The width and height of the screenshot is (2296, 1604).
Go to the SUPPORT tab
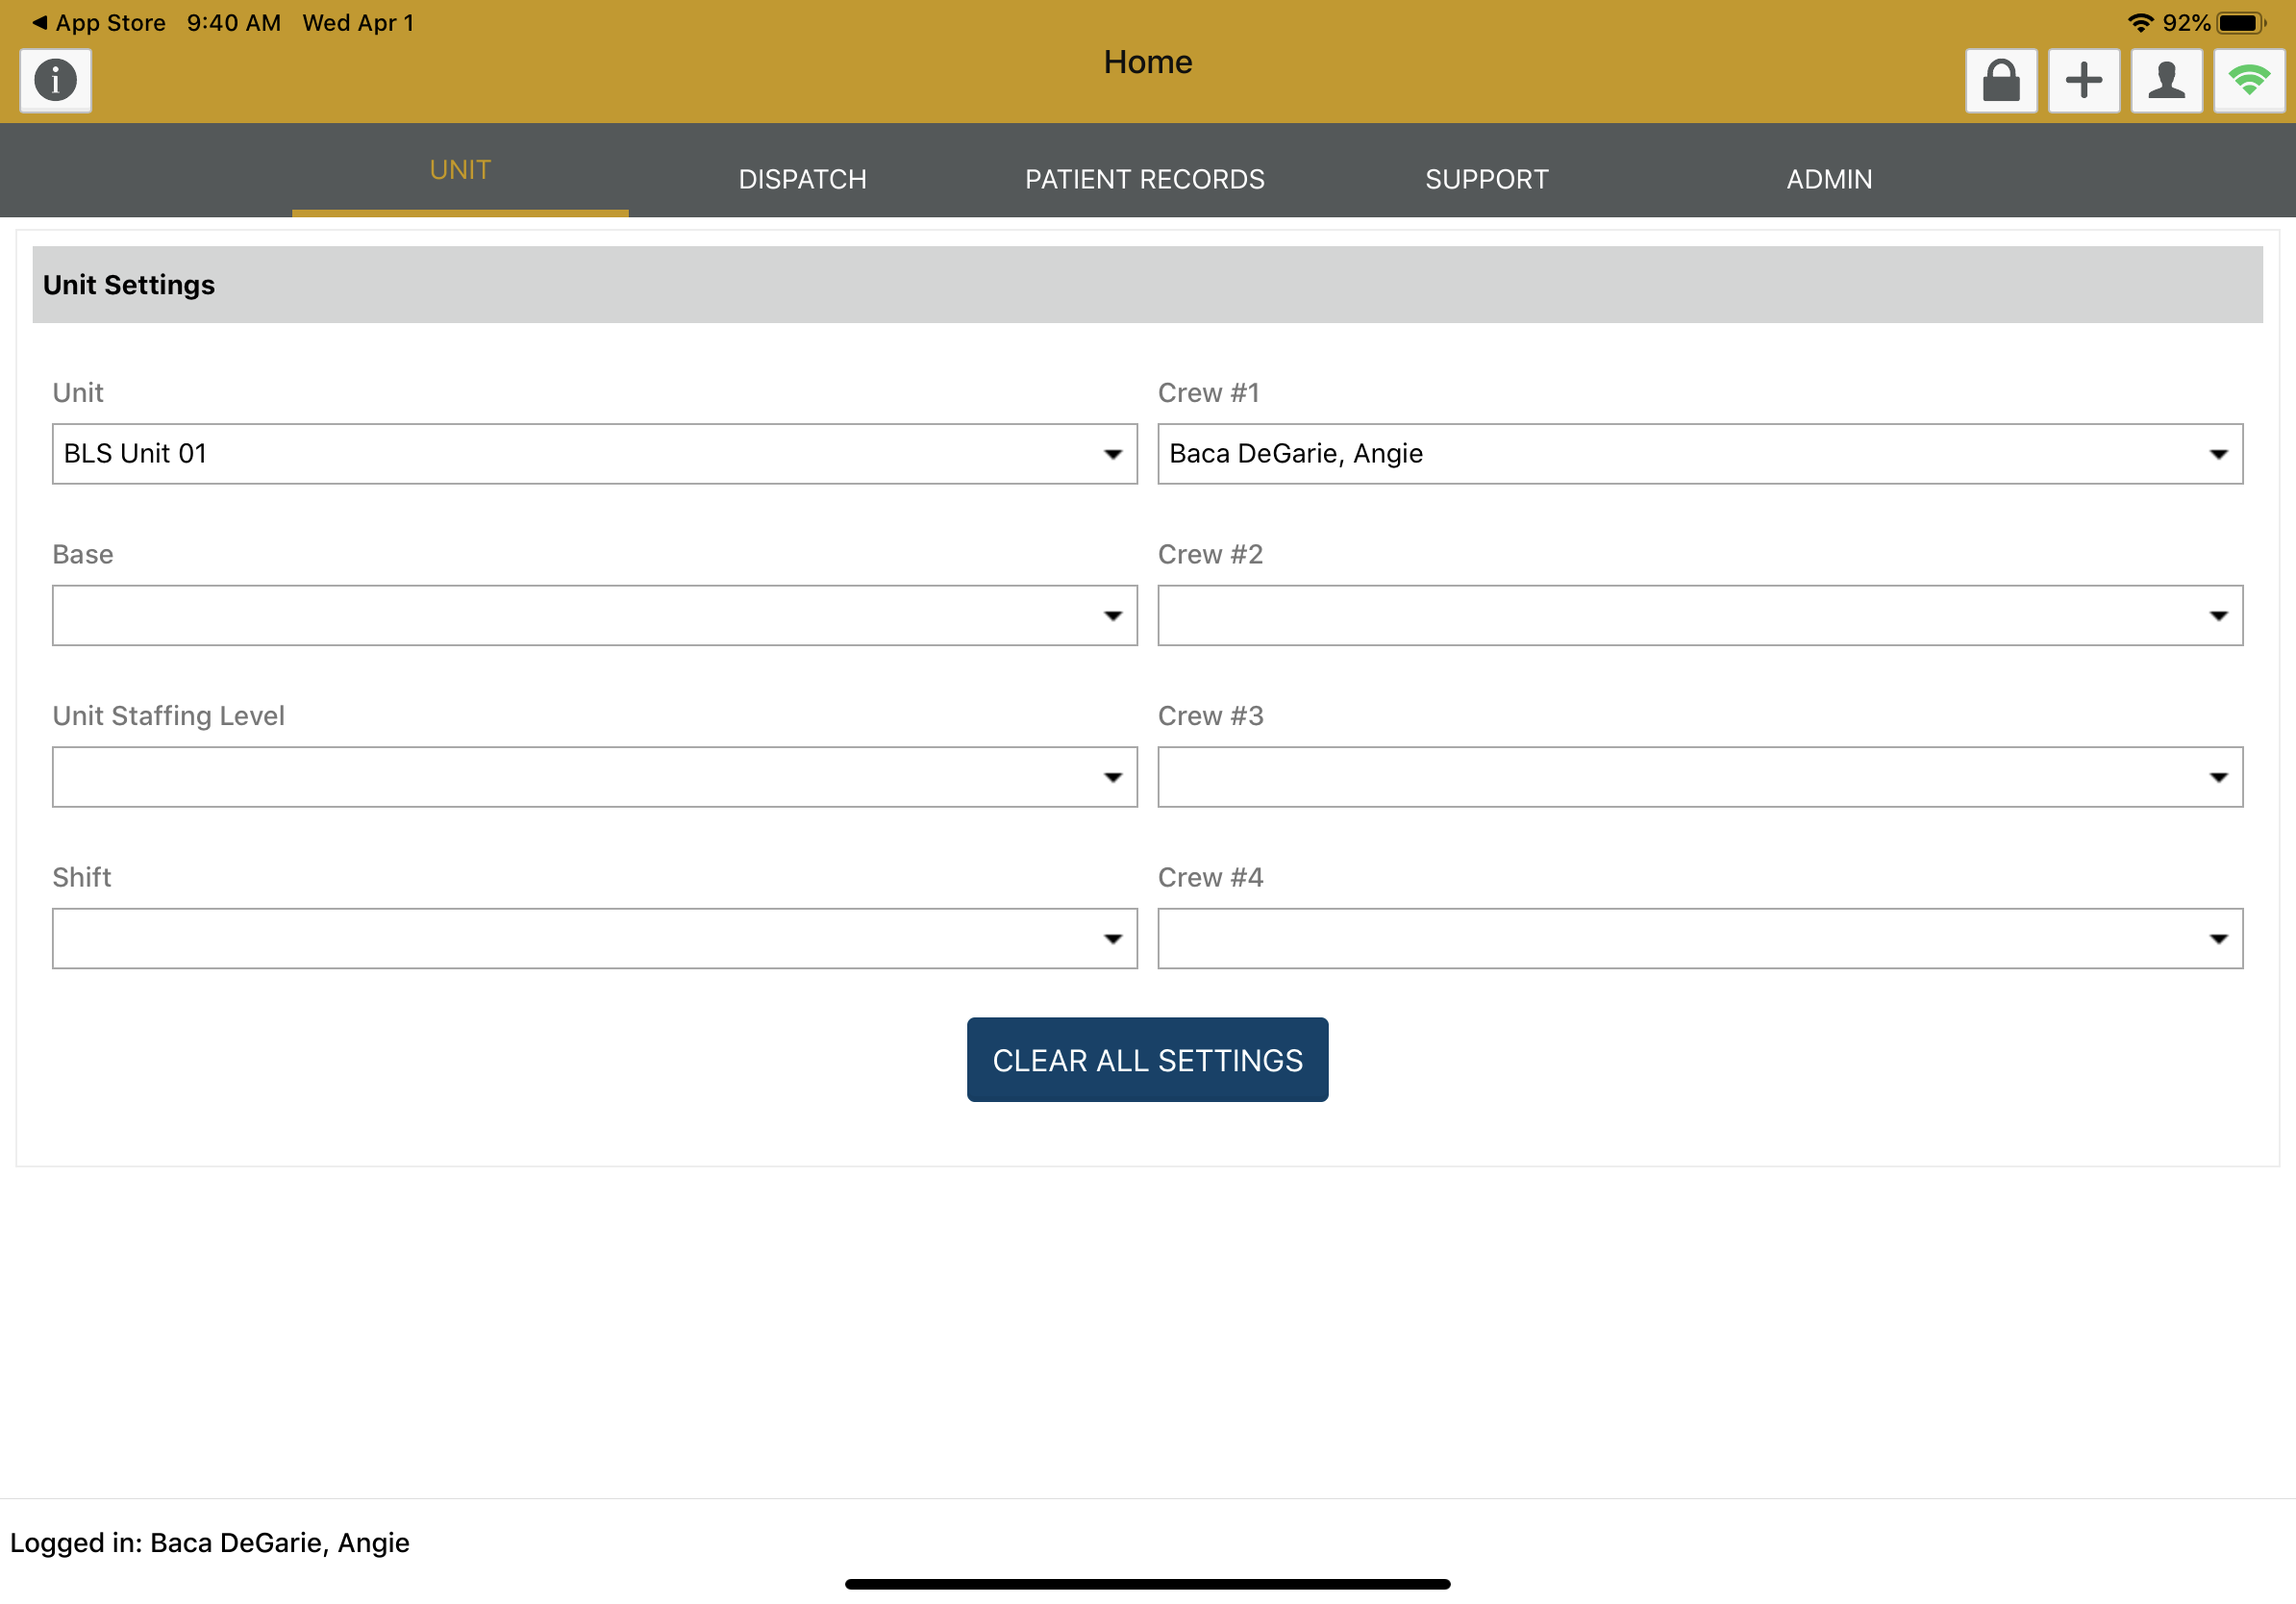[x=1486, y=179]
